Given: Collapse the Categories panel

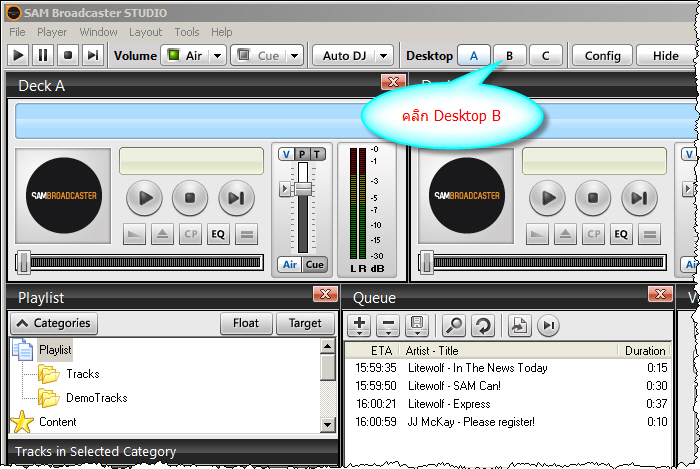Looking at the screenshot, I should tap(54, 323).
